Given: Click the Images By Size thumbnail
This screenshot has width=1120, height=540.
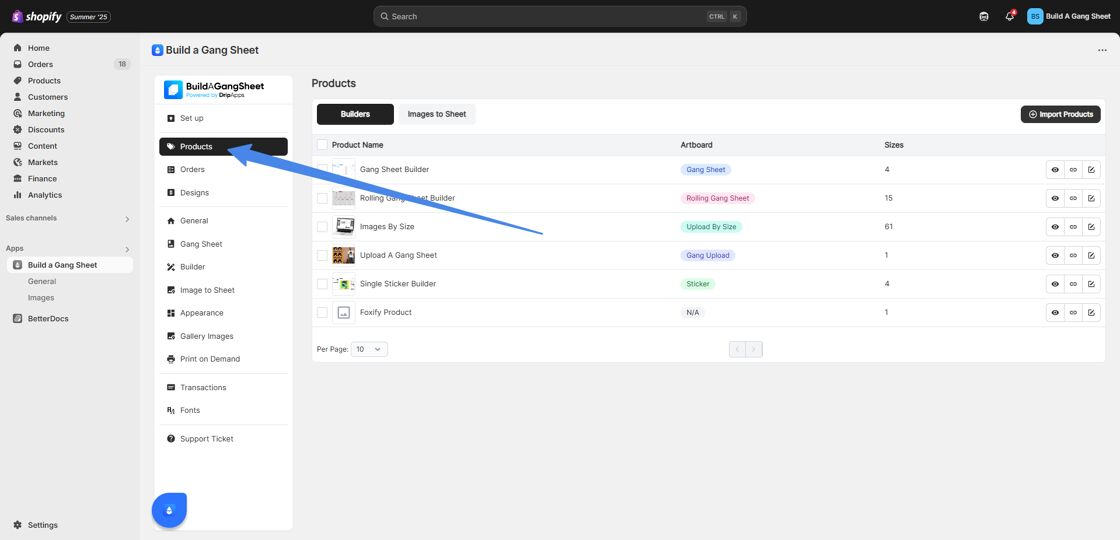Looking at the screenshot, I should pos(344,226).
